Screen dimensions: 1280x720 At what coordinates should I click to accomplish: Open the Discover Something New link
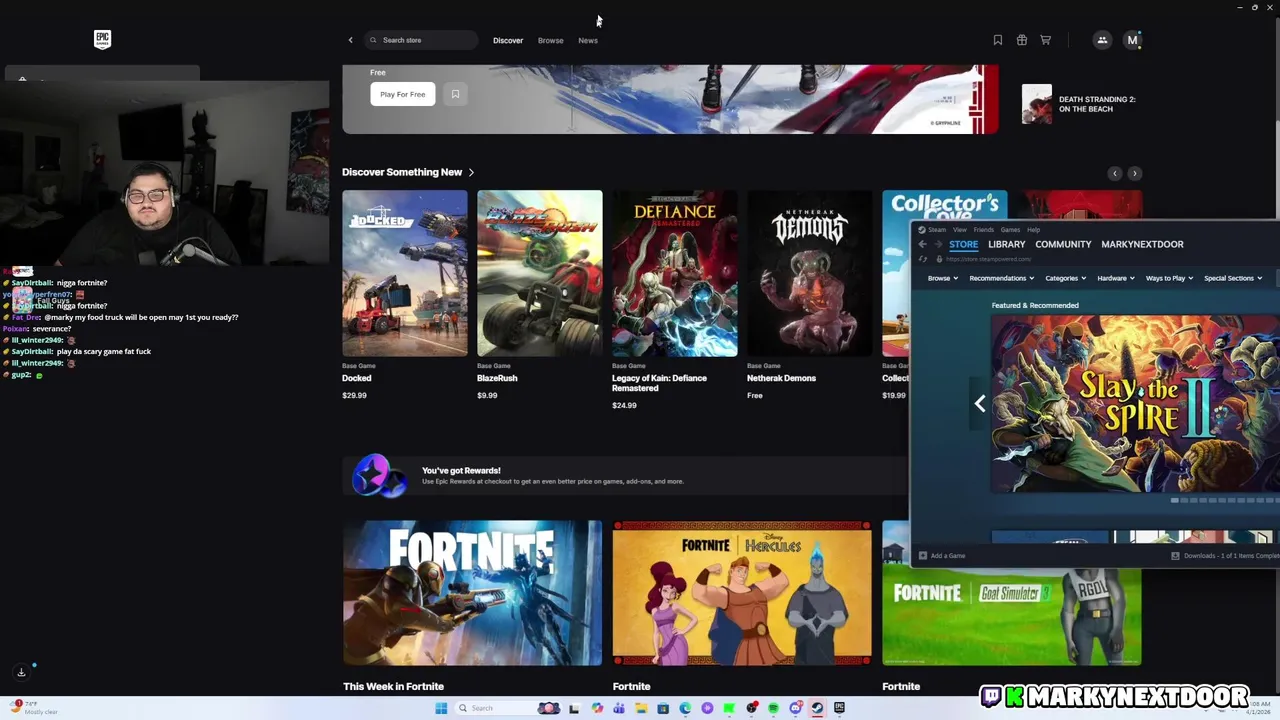click(x=408, y=172)
